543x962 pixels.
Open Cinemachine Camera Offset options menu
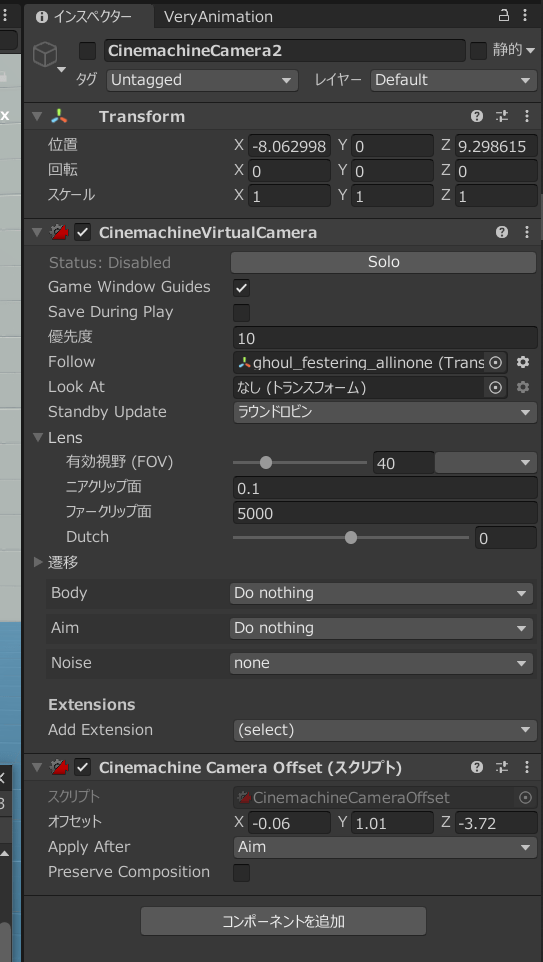pos(526,767)
